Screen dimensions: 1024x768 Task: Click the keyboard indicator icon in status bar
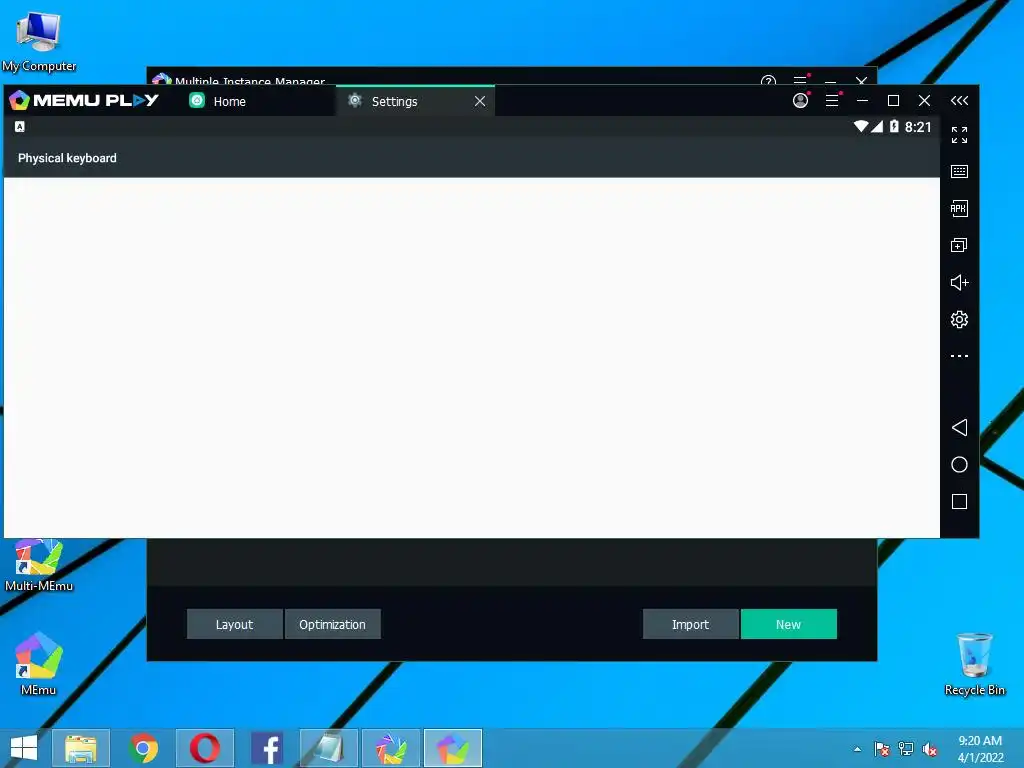coord(20,127)
